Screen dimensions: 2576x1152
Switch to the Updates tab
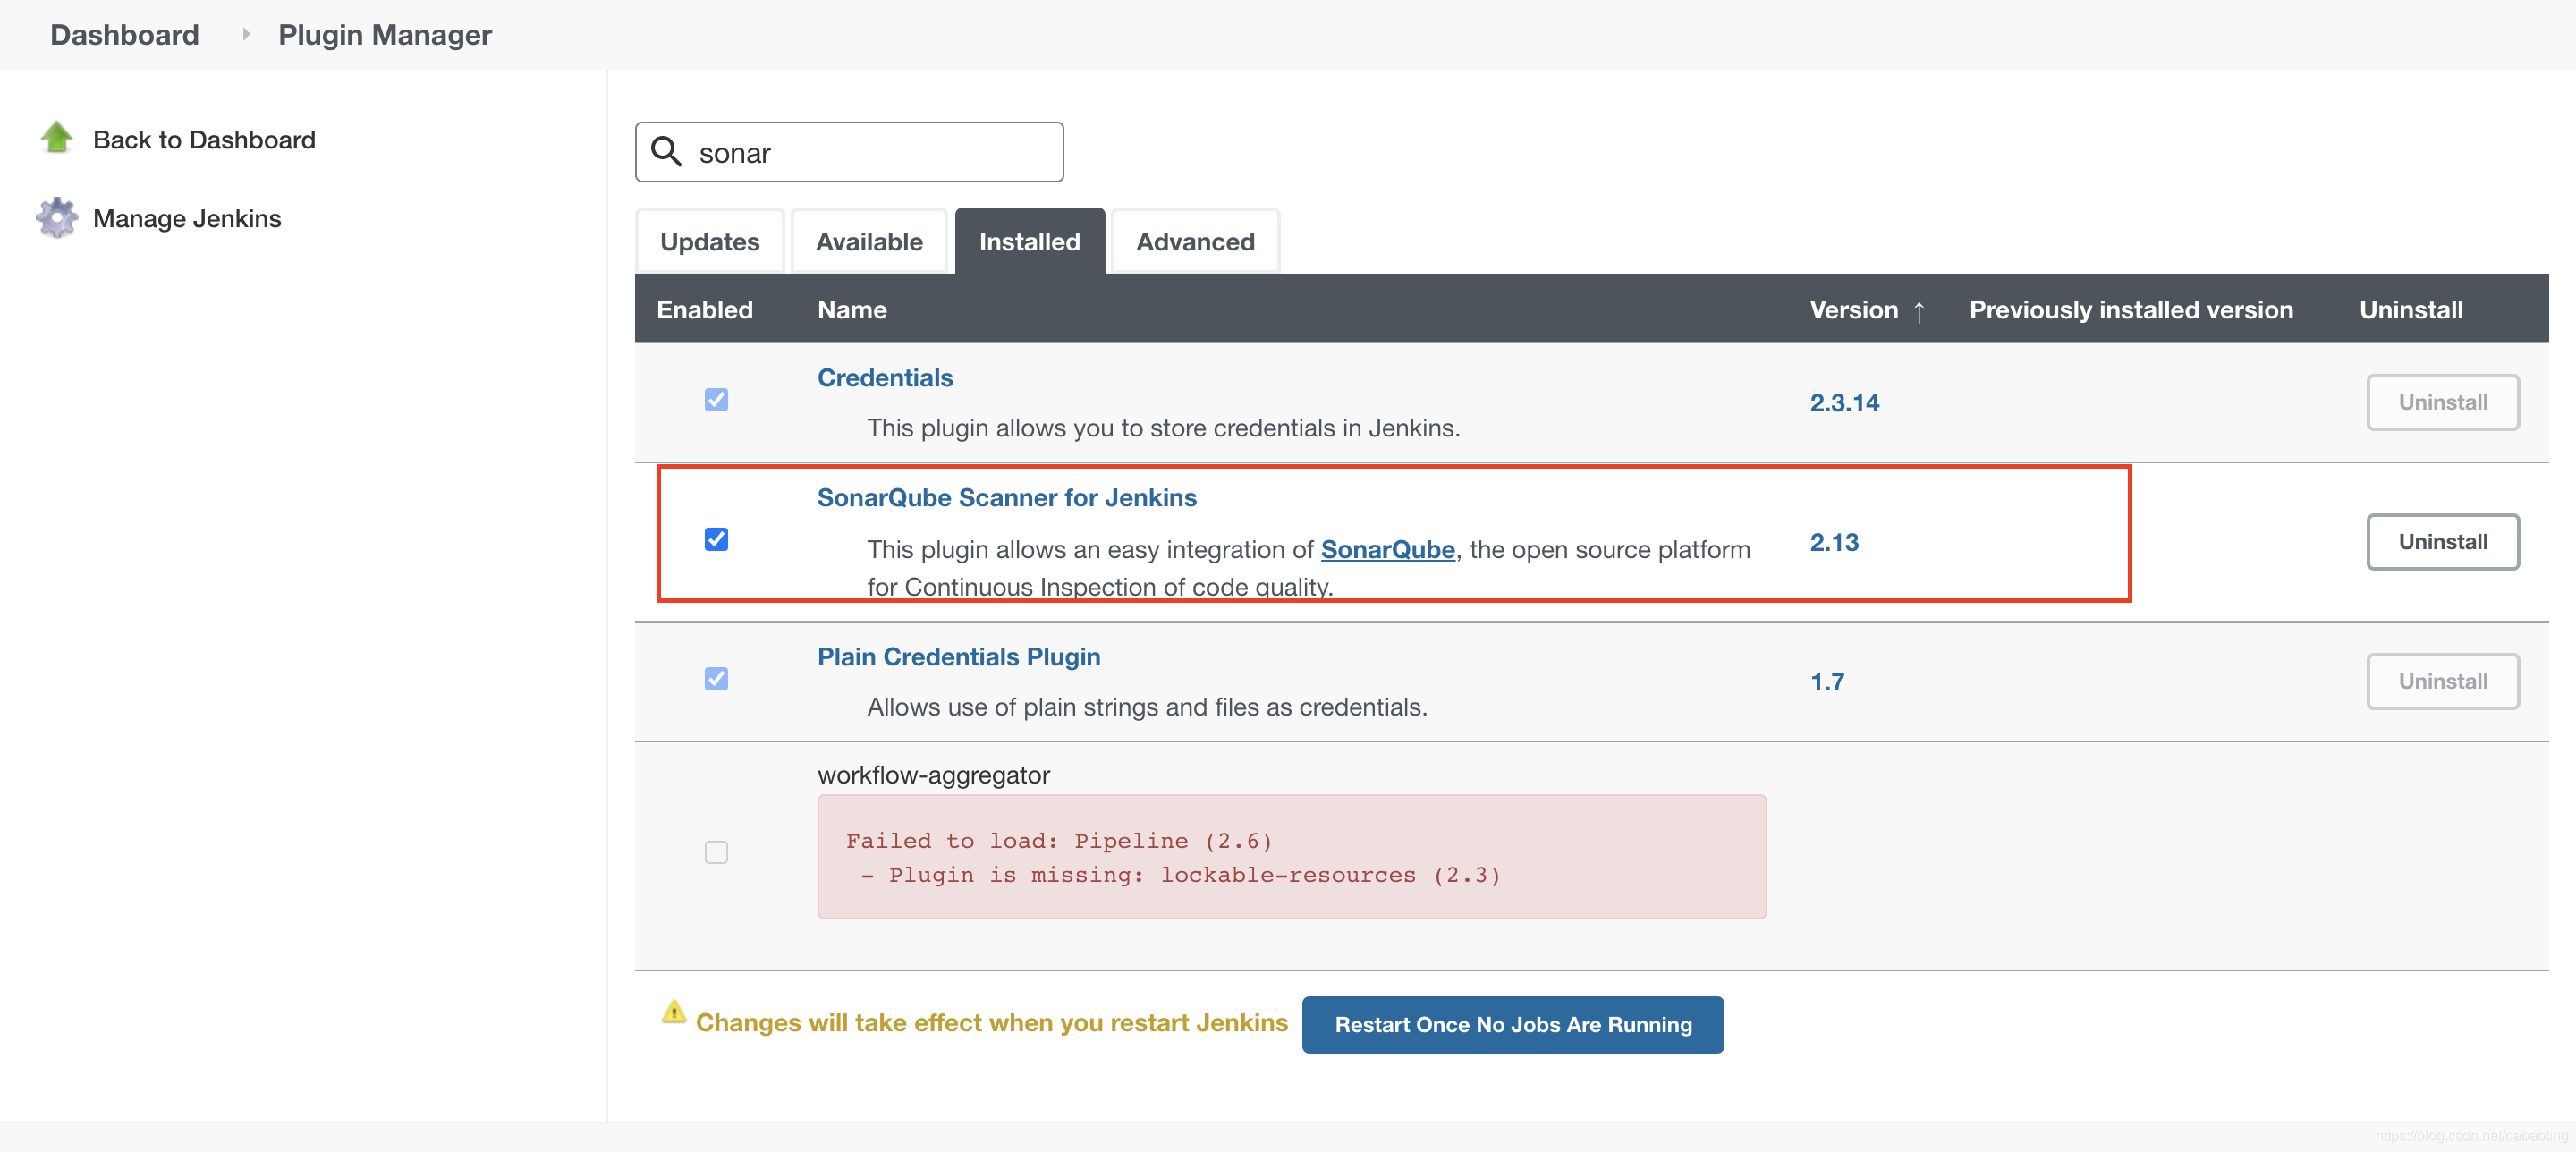pos(709,241)
